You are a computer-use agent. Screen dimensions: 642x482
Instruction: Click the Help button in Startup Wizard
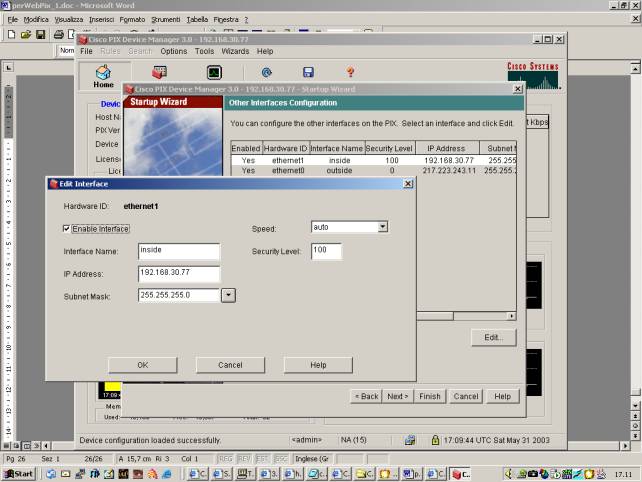502,396
